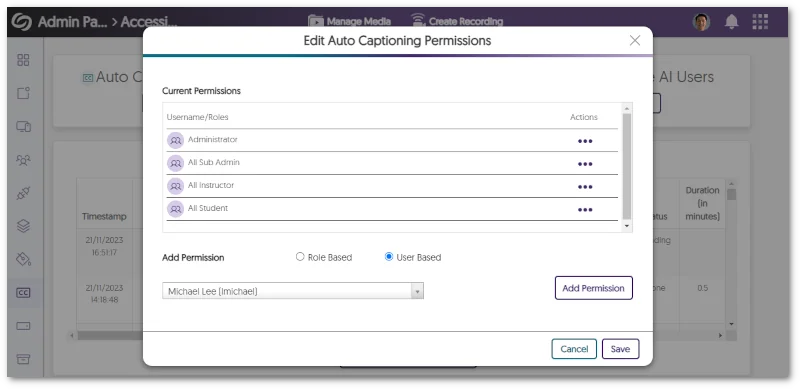Click permissions list scroll up arrow
This screenshot has width=800, height=389.
click(627, 108)
